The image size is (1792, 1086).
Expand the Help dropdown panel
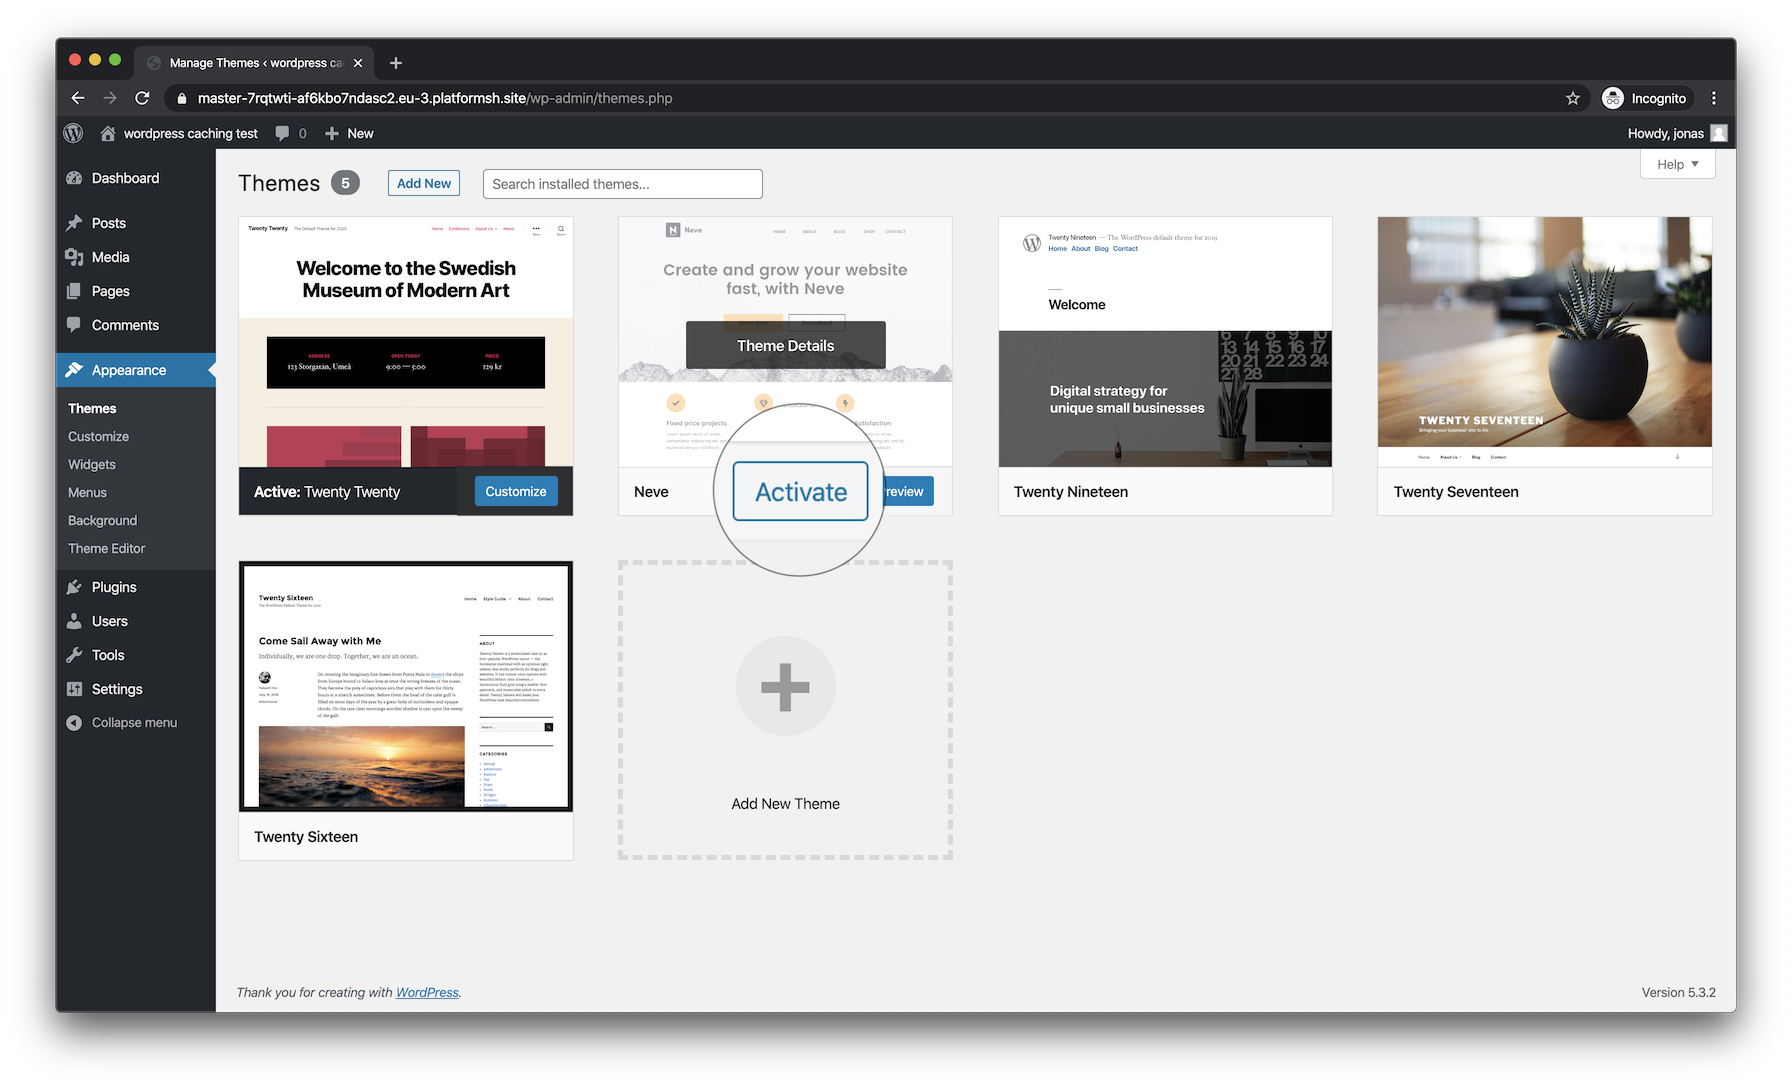click(1677, 164)
